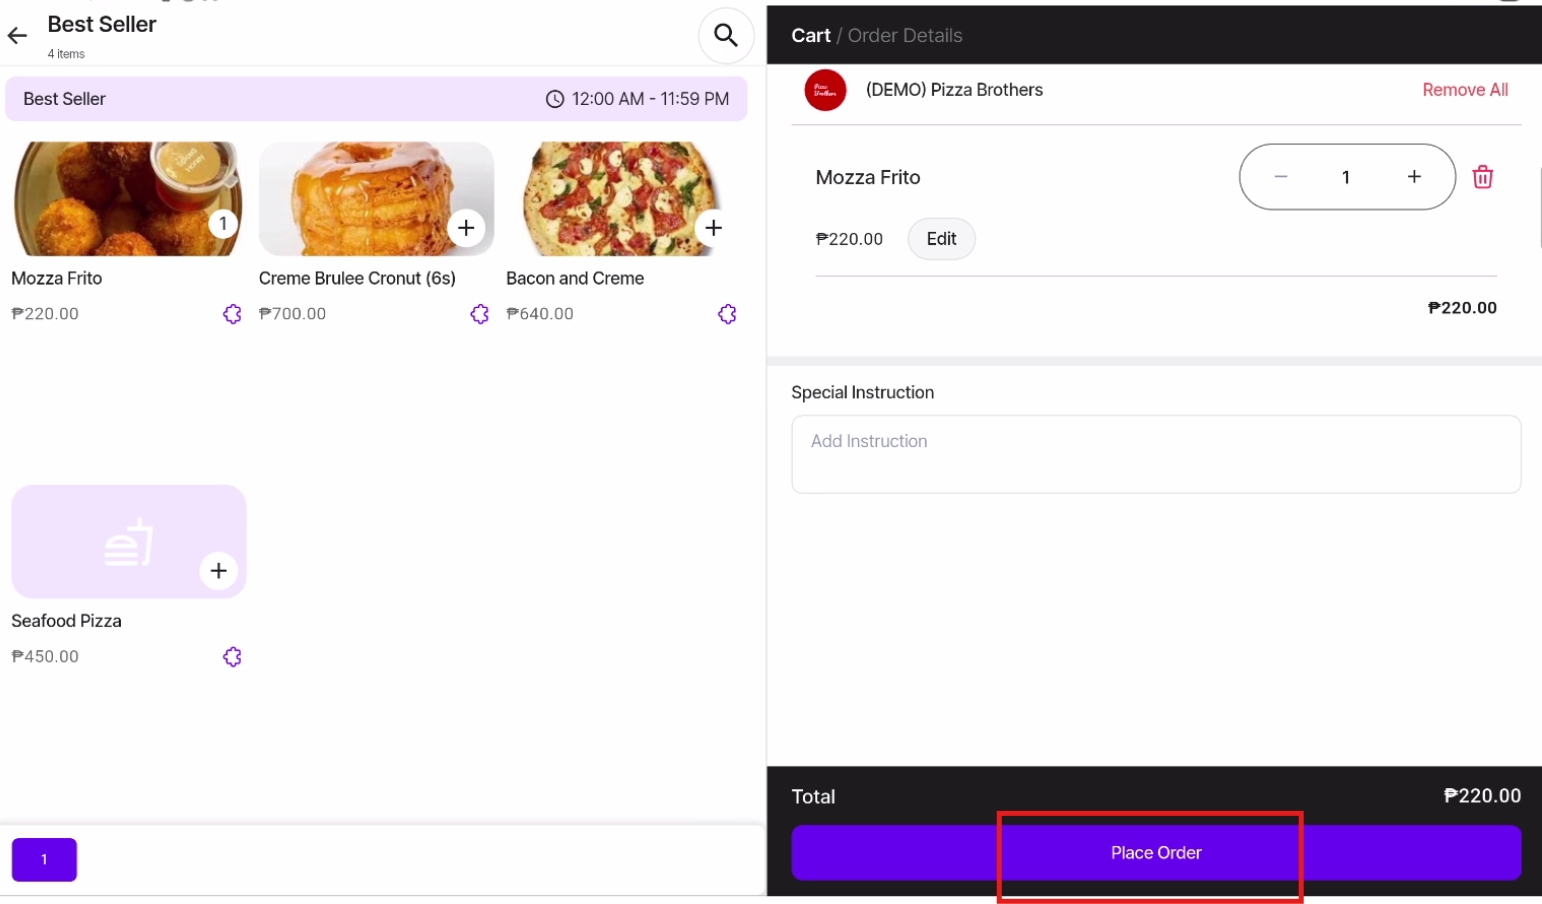Image resolution: width=1542 pixels, height=904 pixels.
Task: Click Remove All in the cart
Action: [x=1464, y=90]
